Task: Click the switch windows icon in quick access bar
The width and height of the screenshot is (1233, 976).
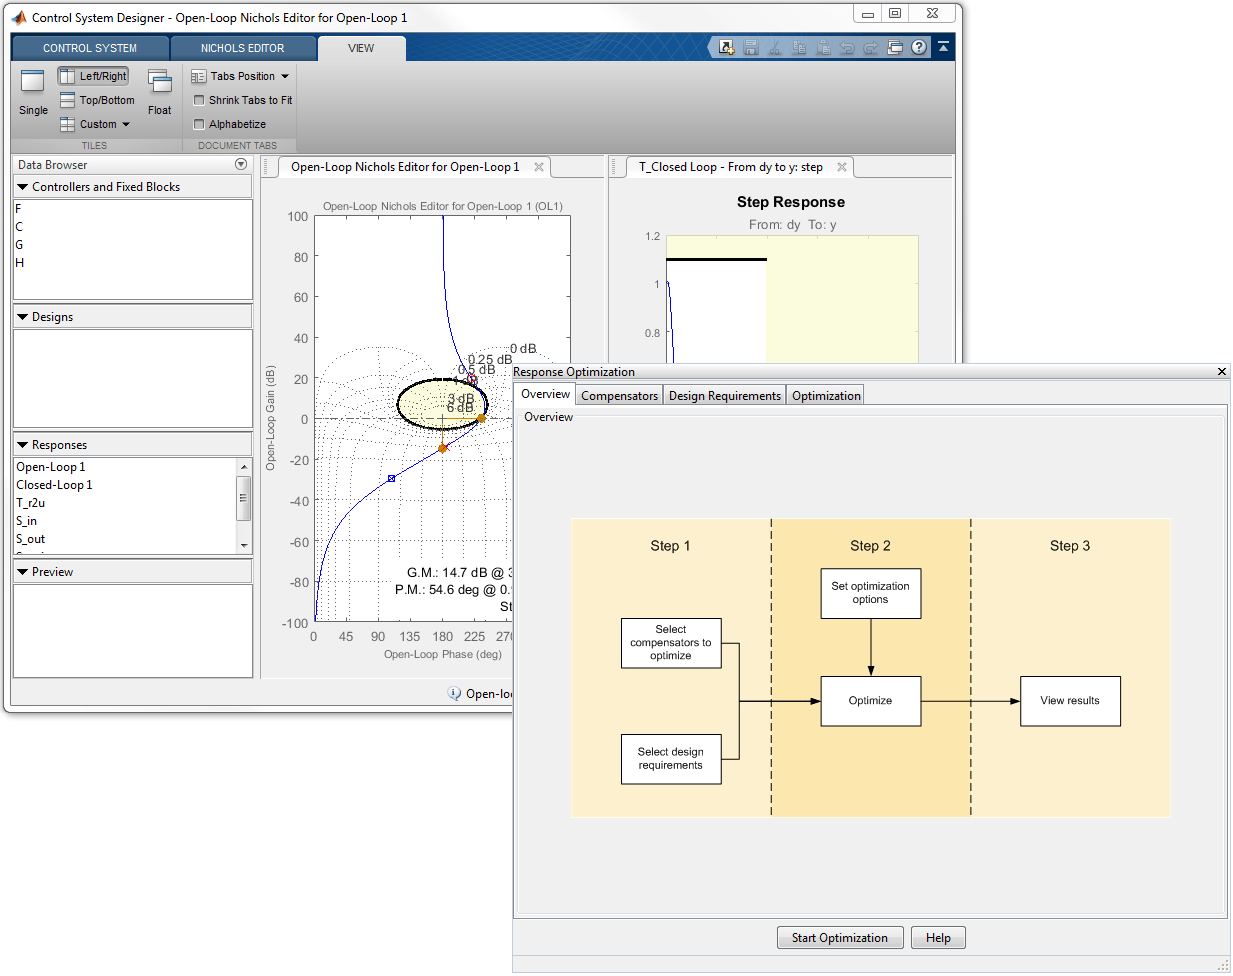Action: 895,47
